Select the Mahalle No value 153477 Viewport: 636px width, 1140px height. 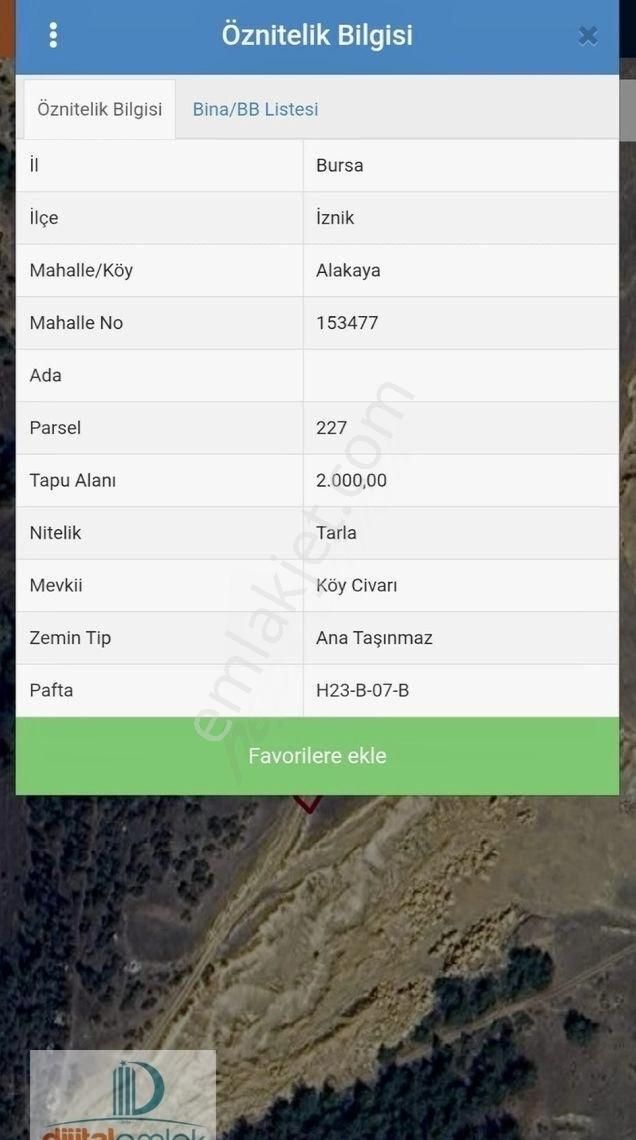(347, 323)
